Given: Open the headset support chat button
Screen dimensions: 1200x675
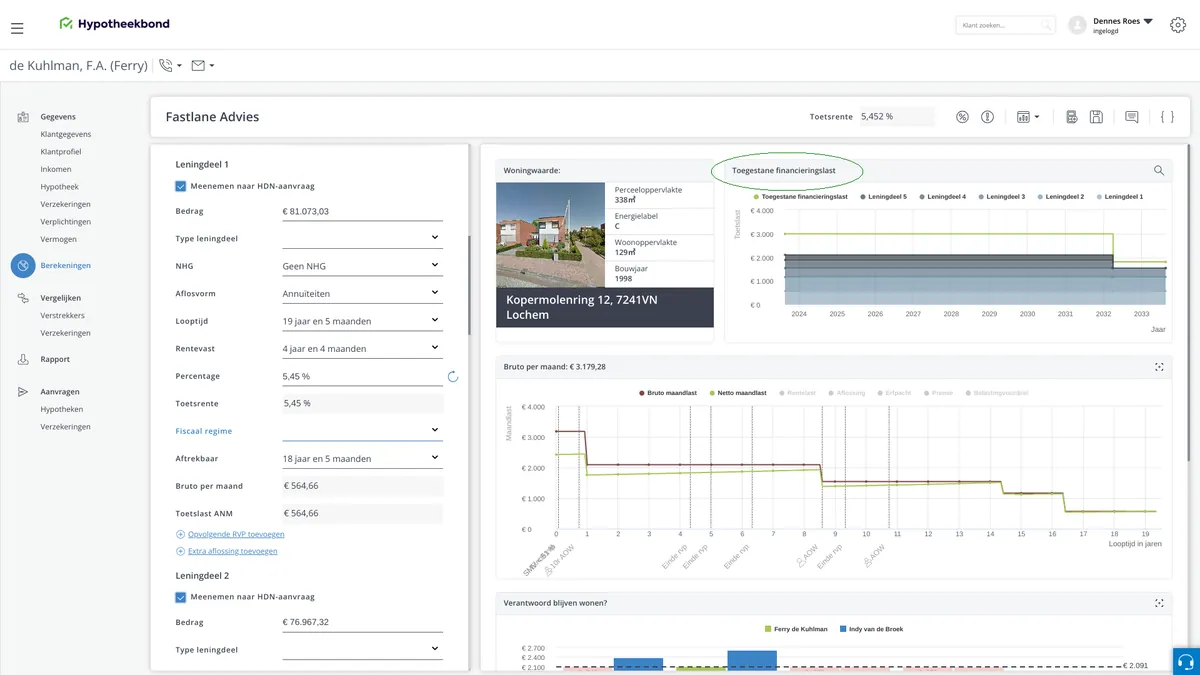Looking at the screenshot, I should (1186, 661).
